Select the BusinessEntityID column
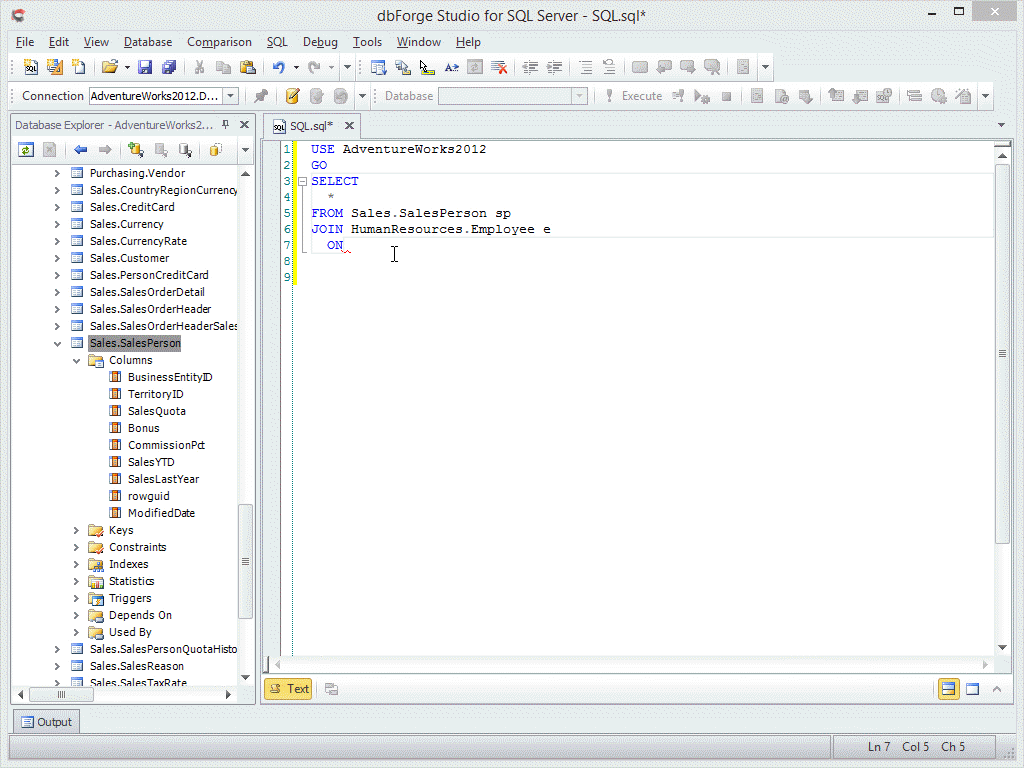The width and height of the screenshot is (1024, 768). point(169,377)
